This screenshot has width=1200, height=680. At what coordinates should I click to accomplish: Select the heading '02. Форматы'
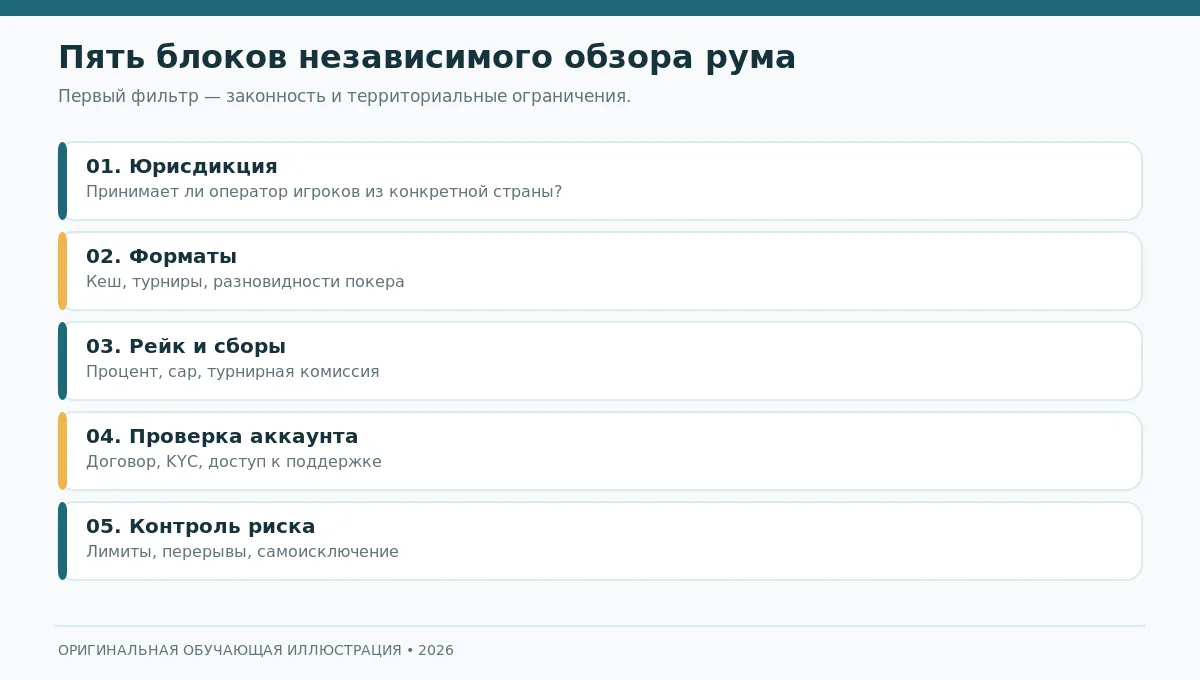pos(161,257)
